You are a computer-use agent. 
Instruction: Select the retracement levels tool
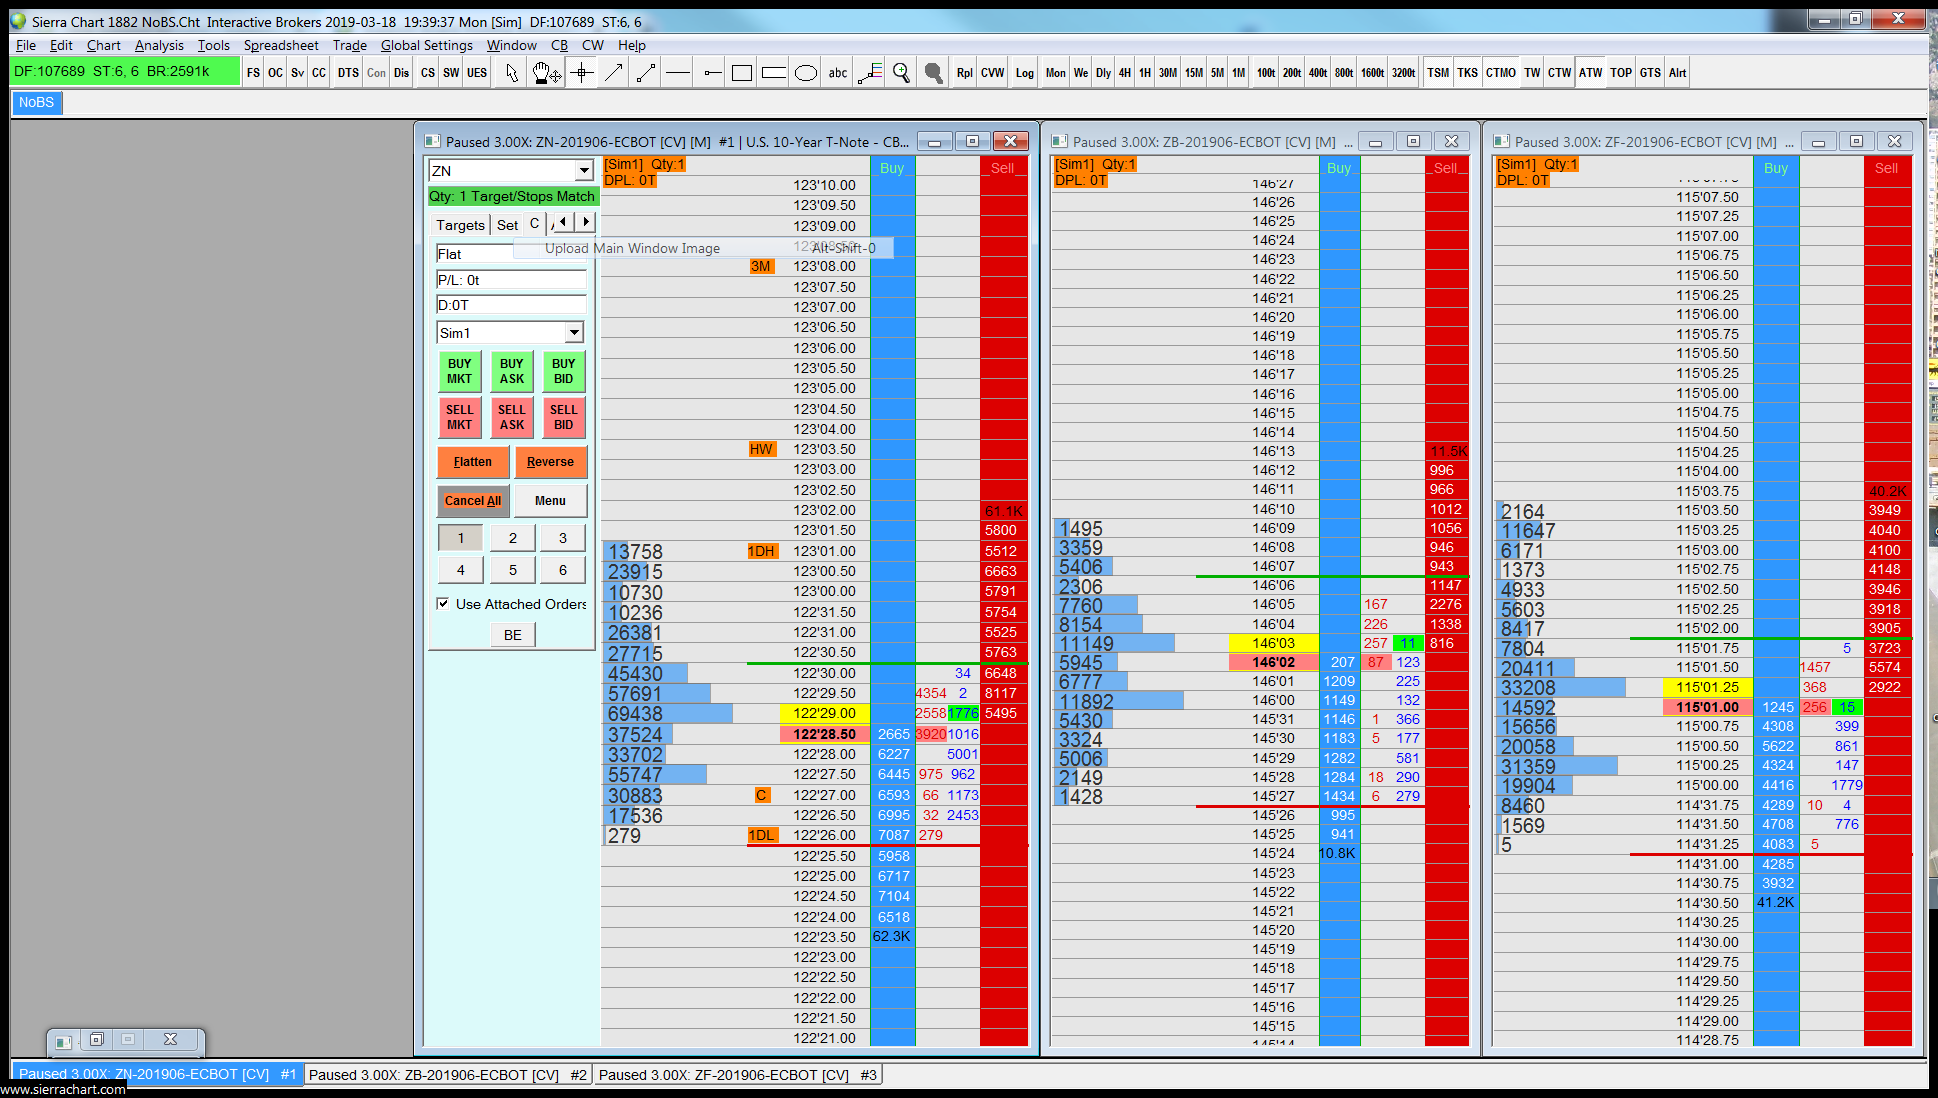[870, 73]
